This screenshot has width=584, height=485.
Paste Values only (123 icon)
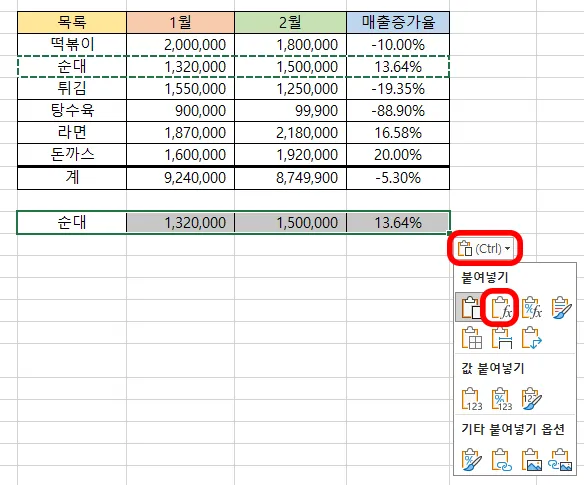(472, 399)
